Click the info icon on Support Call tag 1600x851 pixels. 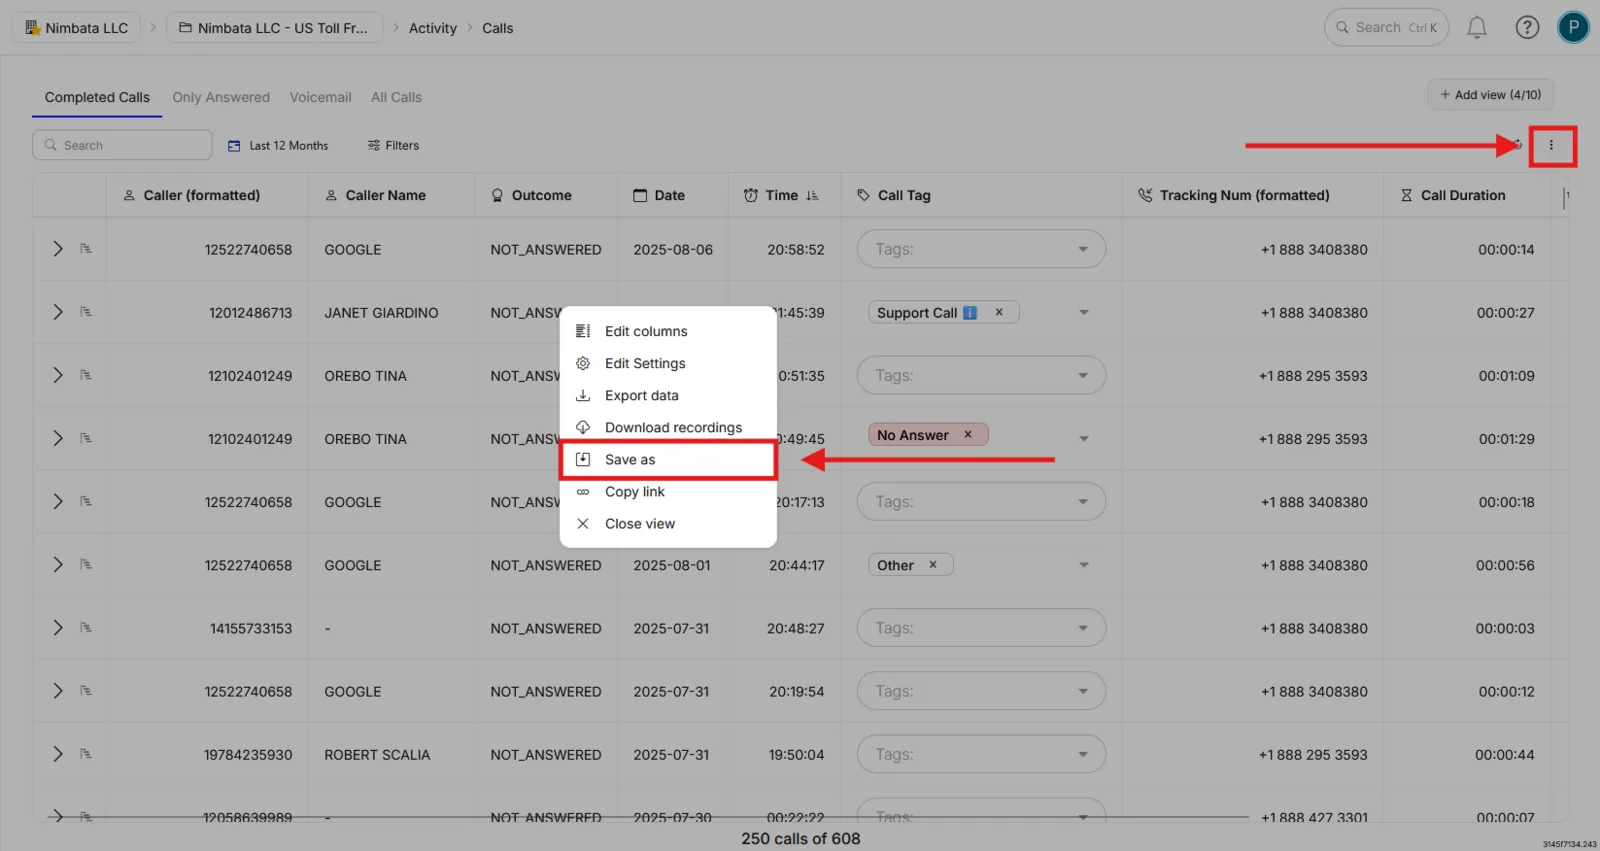coord(970,313)
